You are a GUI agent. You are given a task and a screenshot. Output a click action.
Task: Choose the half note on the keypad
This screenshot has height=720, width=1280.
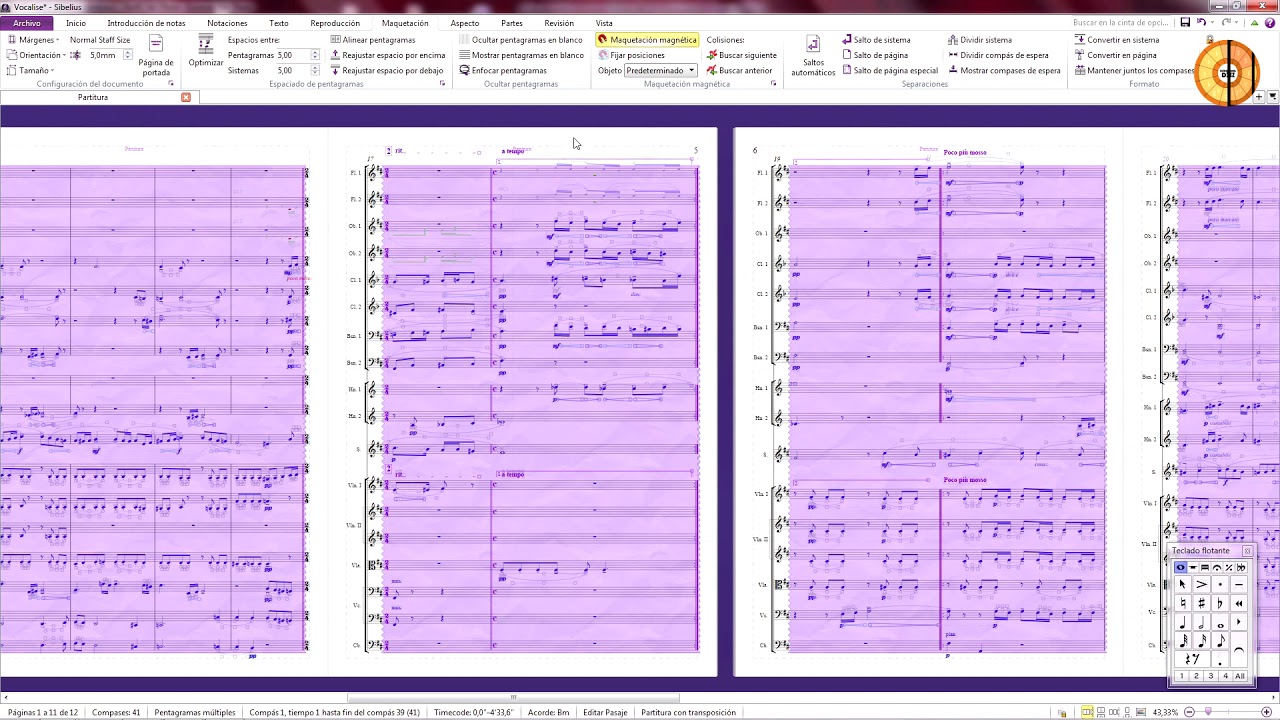pyautogui.click(x=1202, y=622)
